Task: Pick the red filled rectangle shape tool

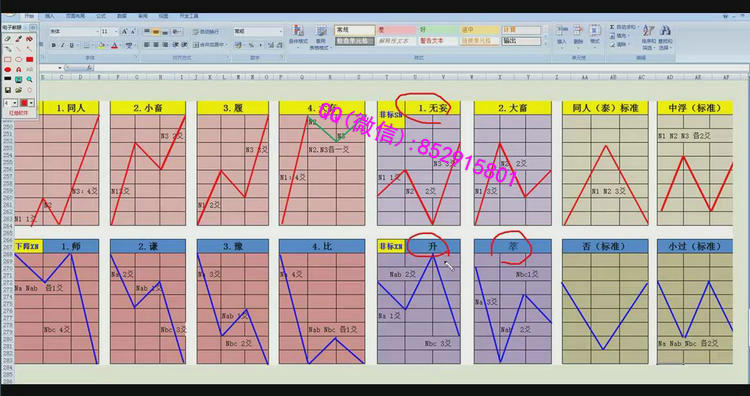Action: point(30,59)
